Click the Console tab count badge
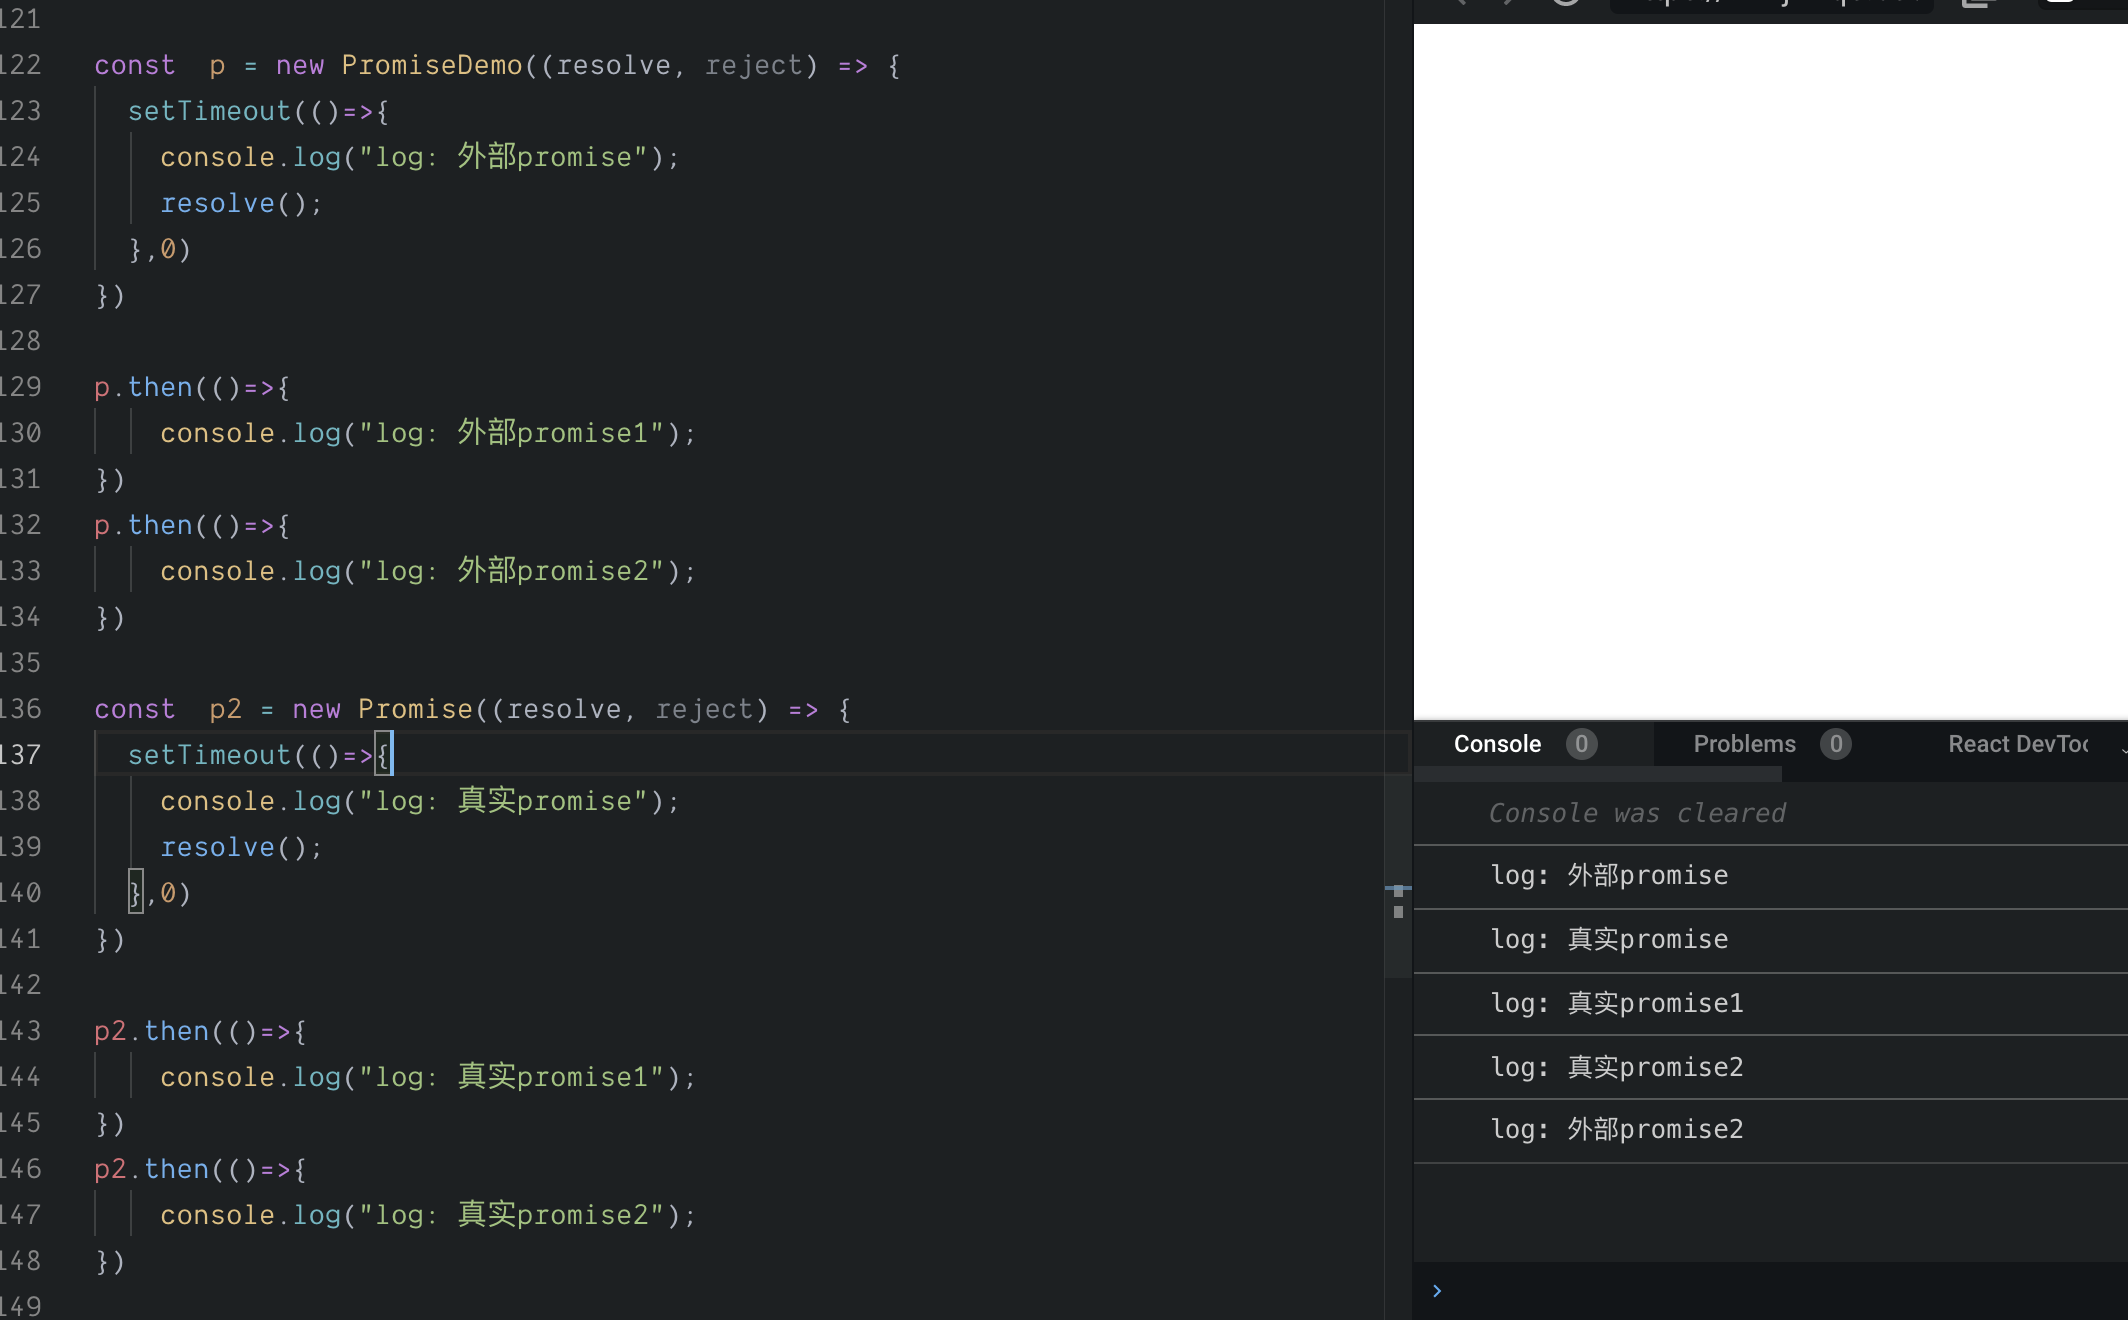2128x1320 pixels. (x=1581, y=744)
